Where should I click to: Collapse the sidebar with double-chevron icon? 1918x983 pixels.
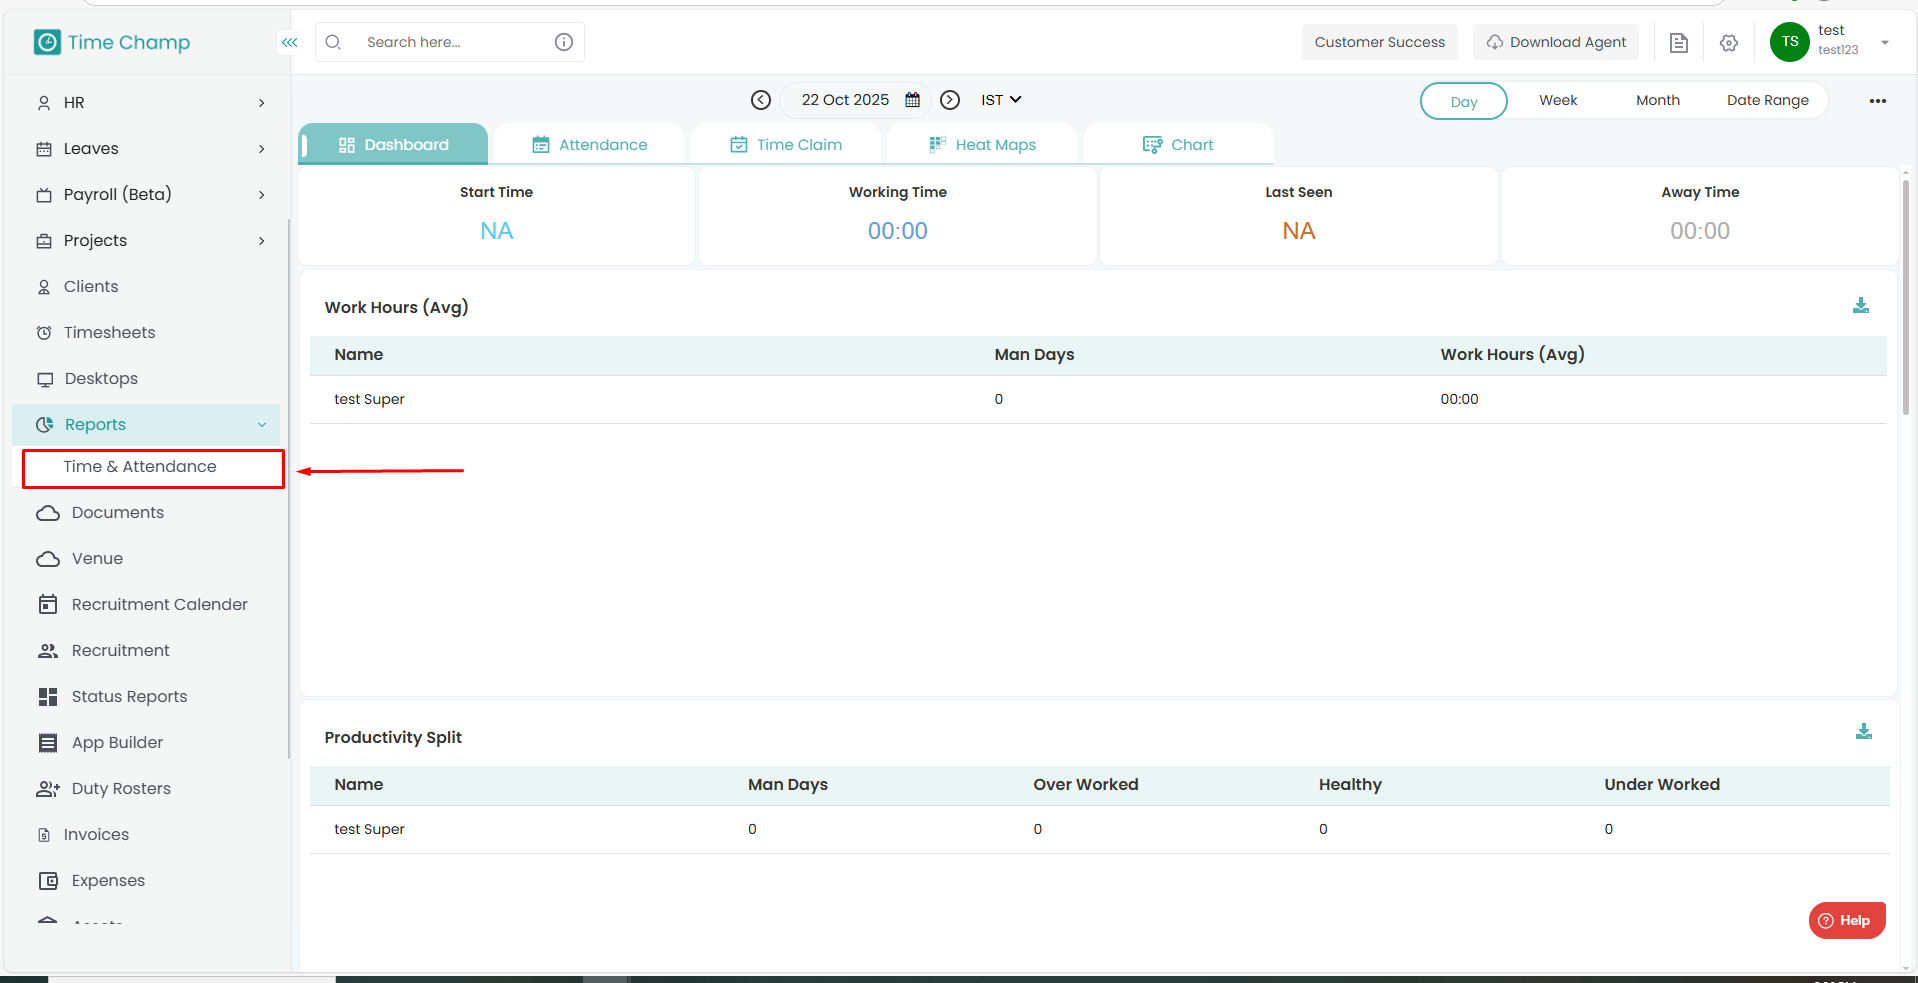tap(289, 42)
